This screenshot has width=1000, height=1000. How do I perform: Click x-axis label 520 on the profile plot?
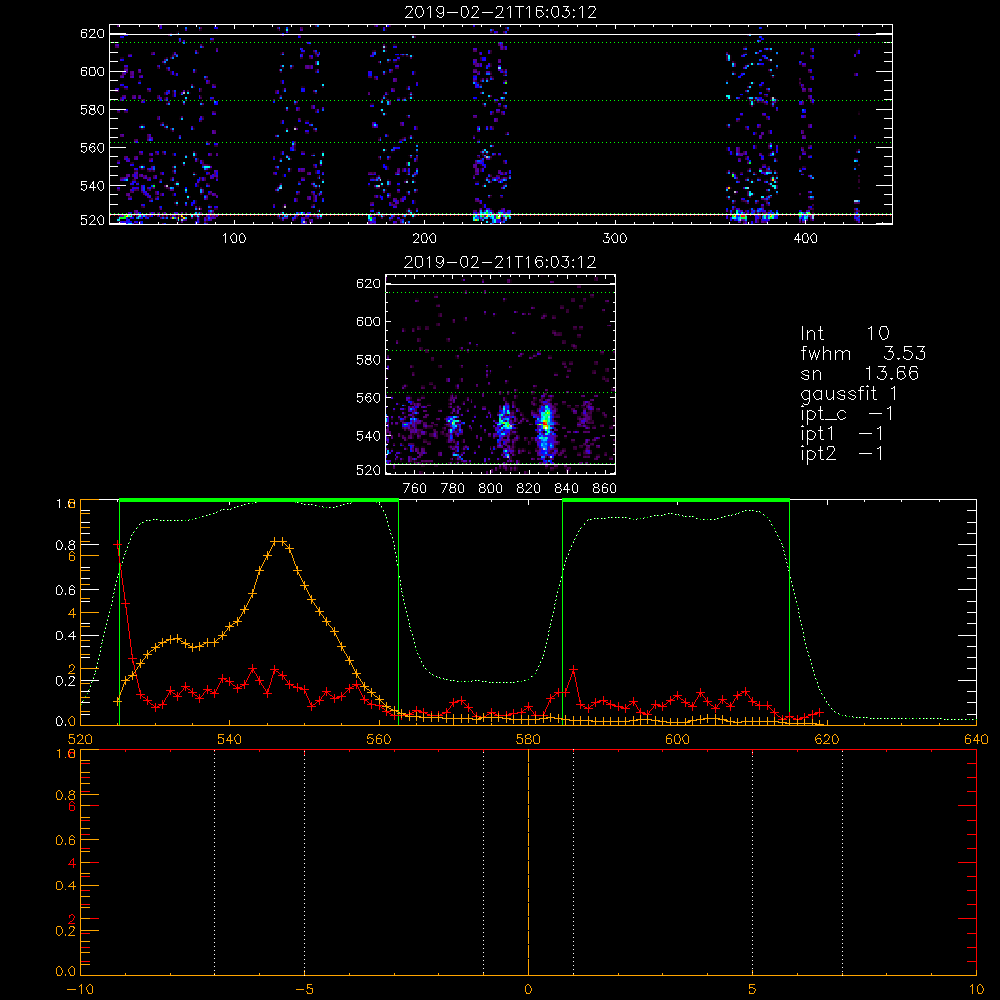[x=80, y=739]
